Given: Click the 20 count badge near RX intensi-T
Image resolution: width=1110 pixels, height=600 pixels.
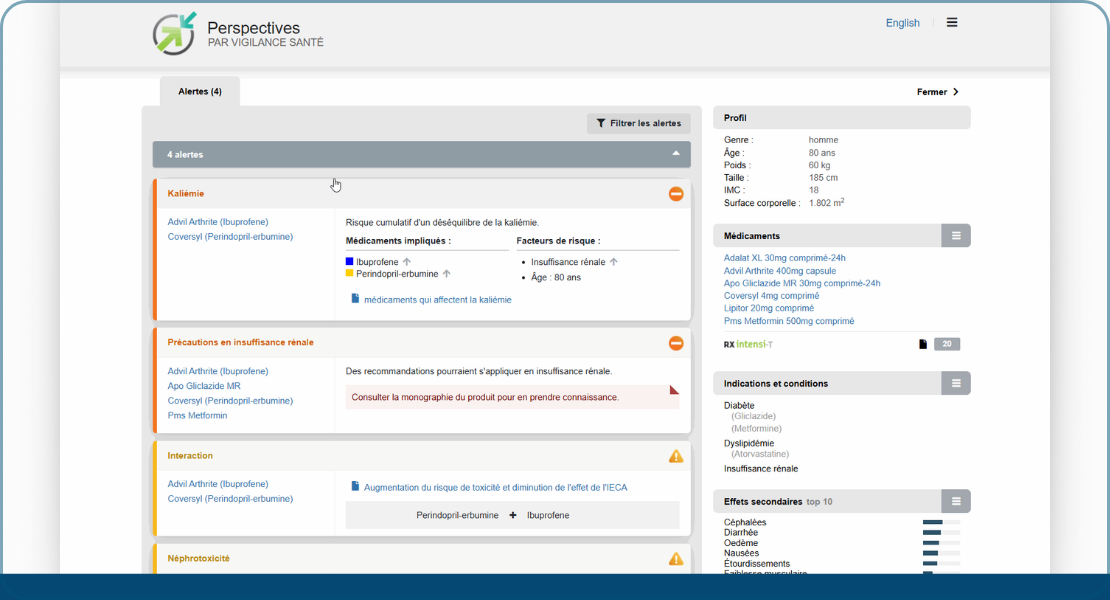Looking at the screenshot, I should coord(945,342).
